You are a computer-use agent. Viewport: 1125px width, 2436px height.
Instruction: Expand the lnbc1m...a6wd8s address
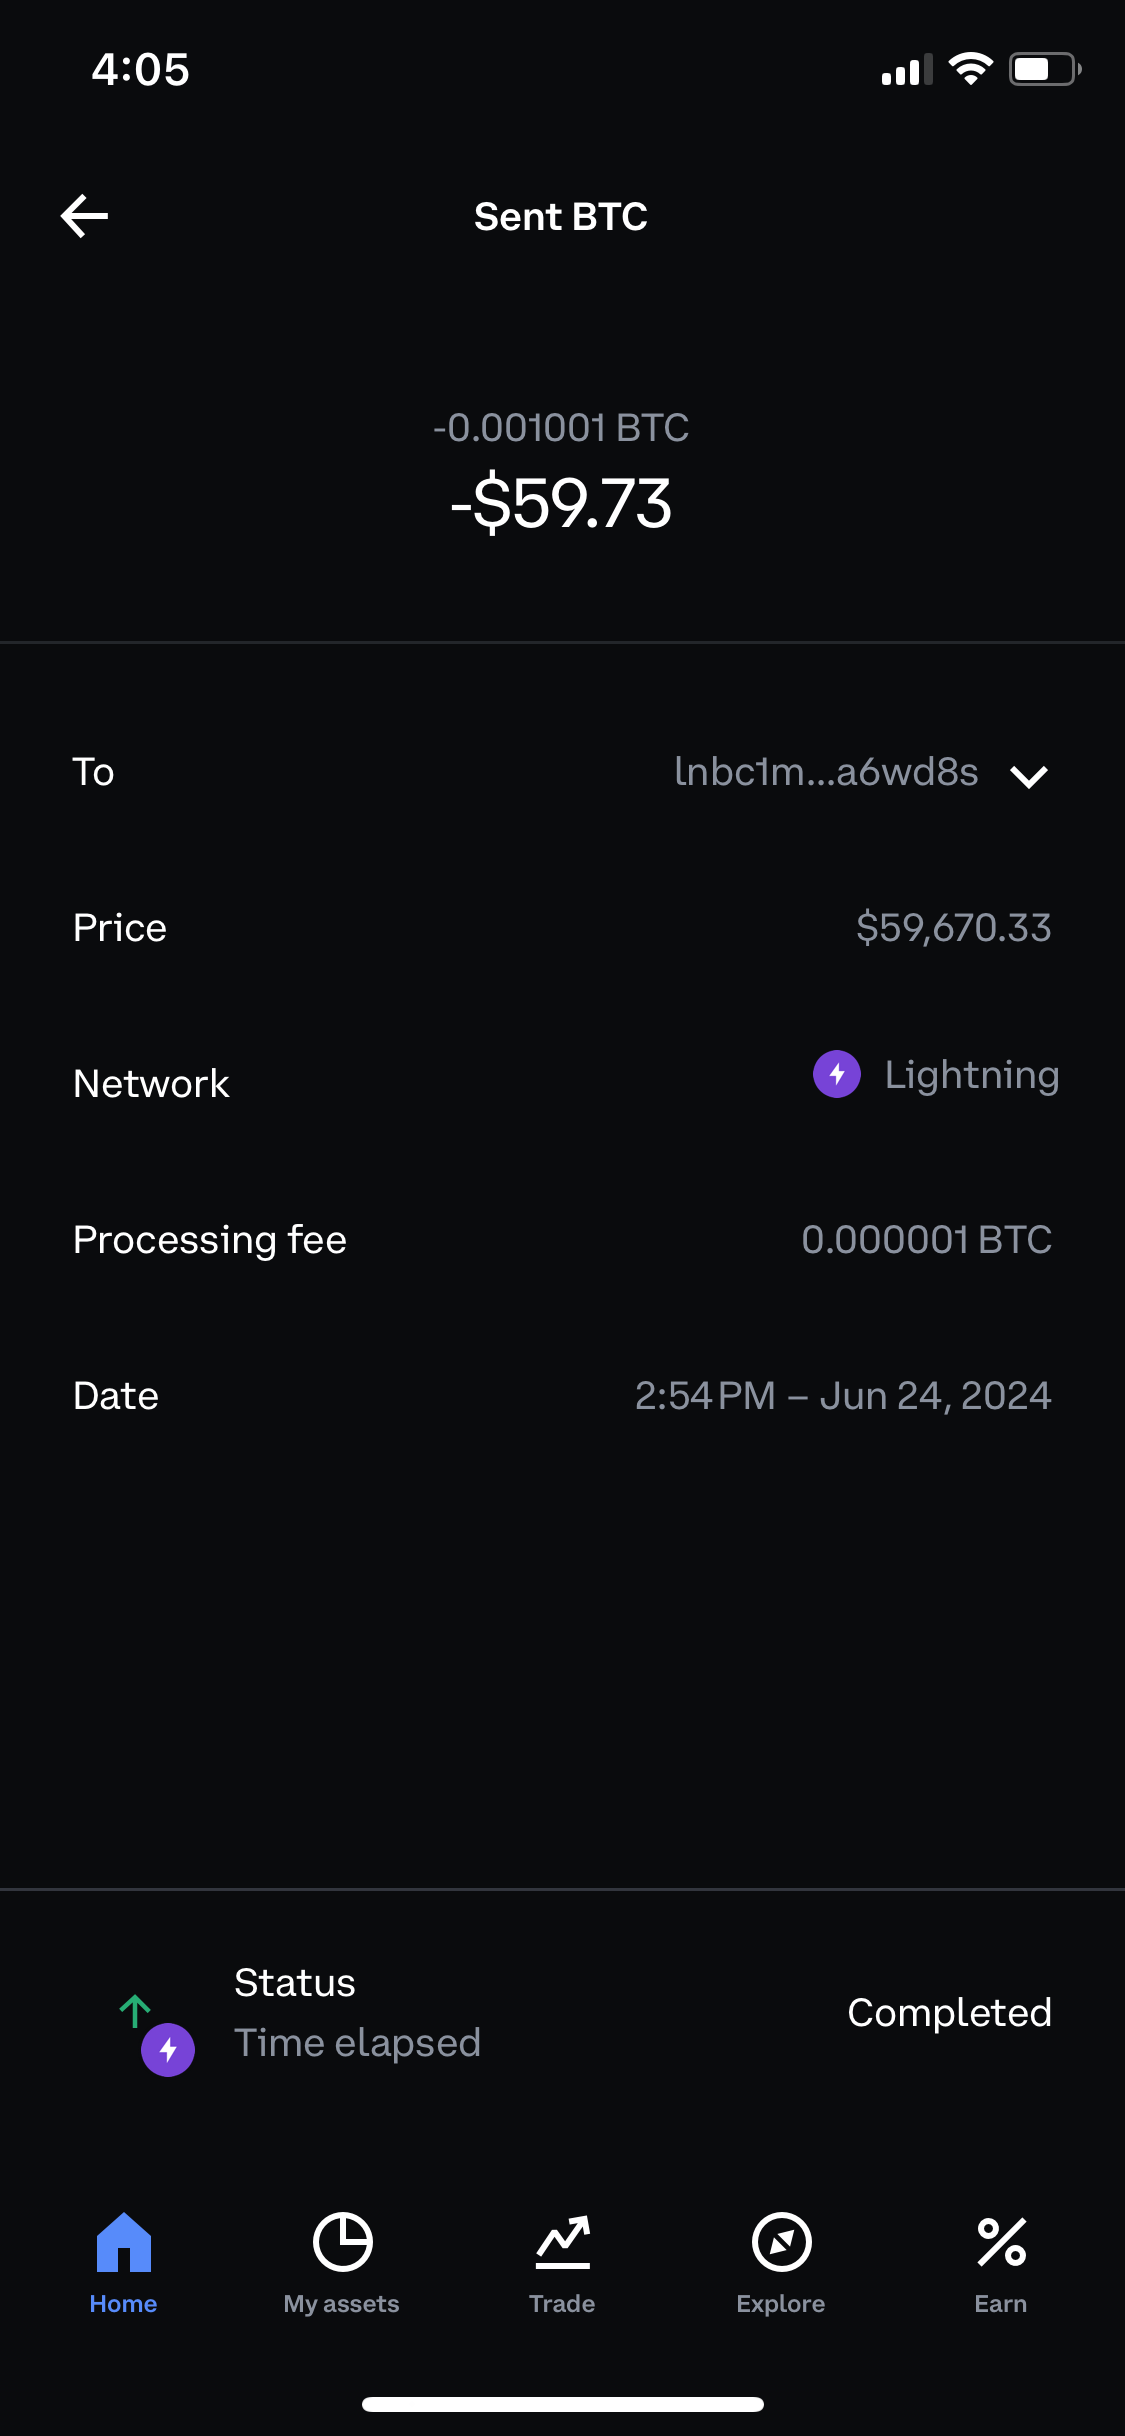point(826,772)
